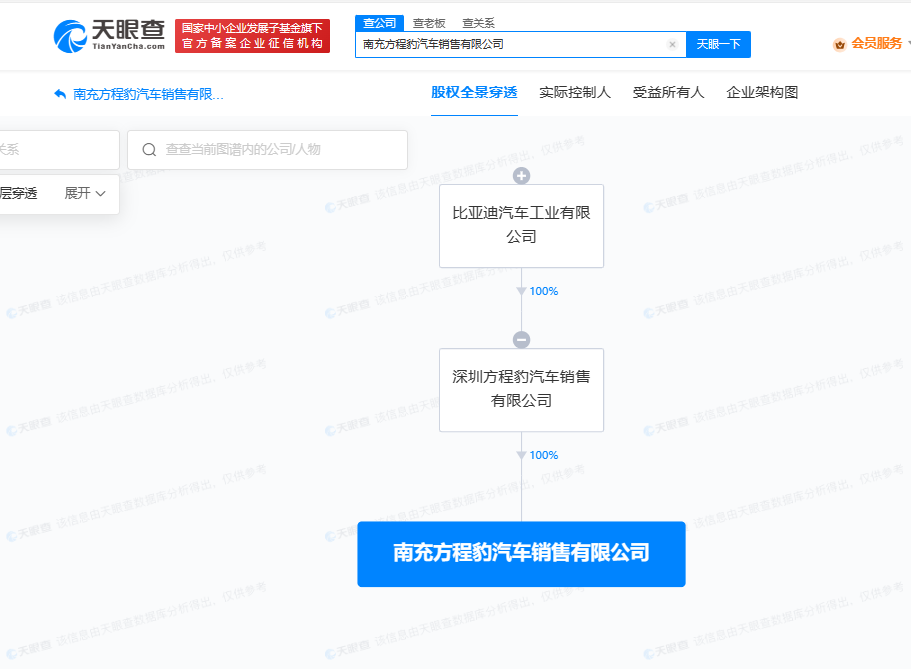Collapse the node above 深圳方程豹汽车销售有限公司
This screenshot has height=669, width=911.
tap(521, 339)
